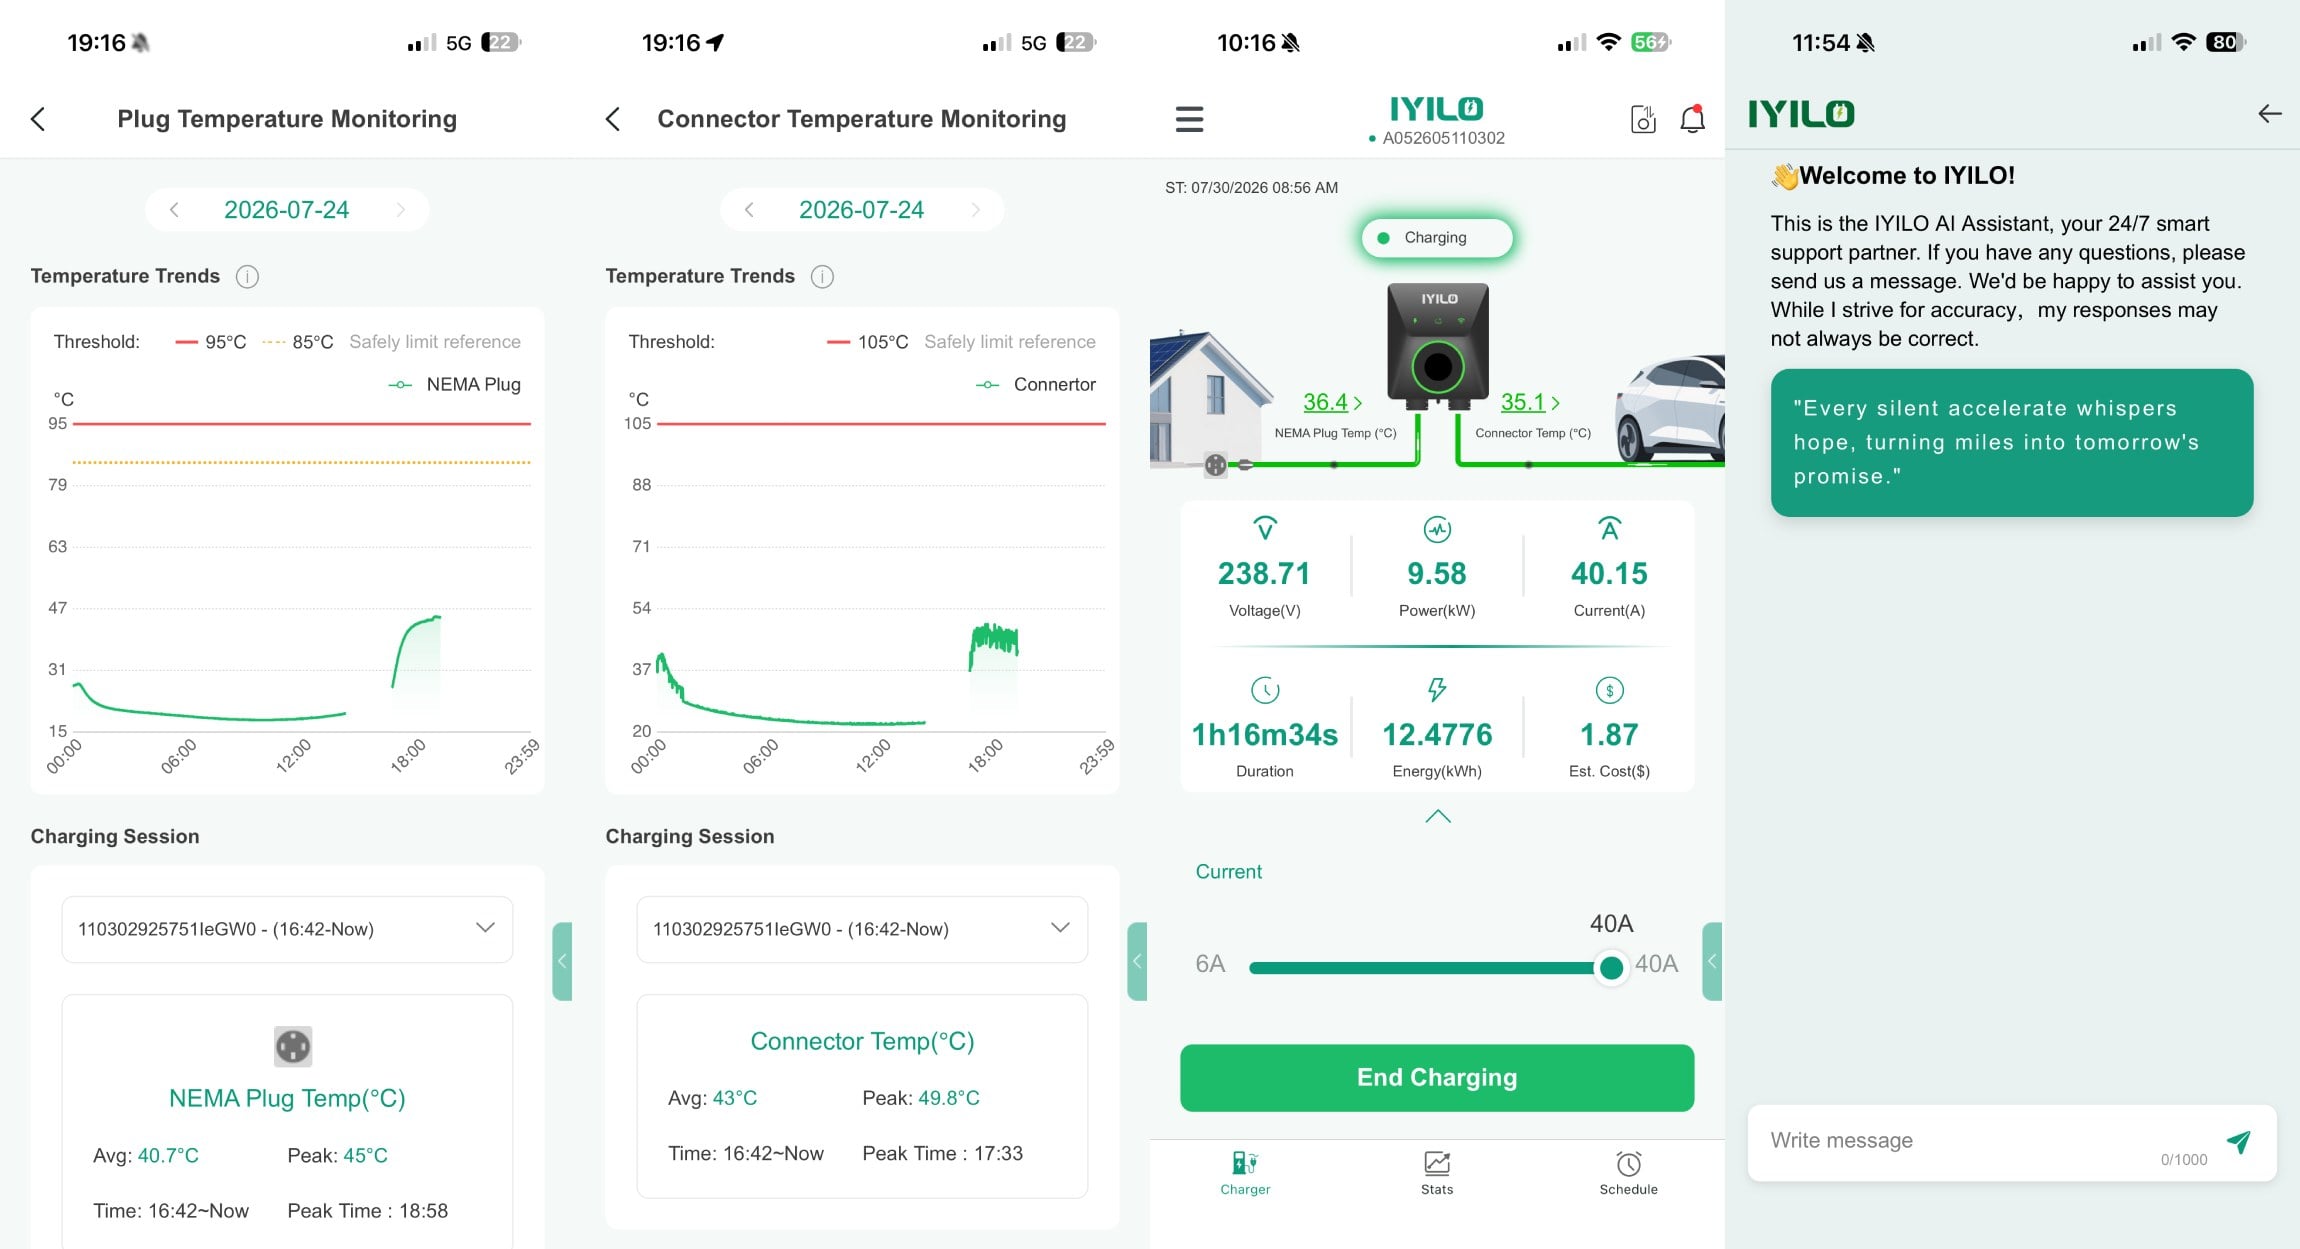Viewport: 2300px width, 1249px height.
Task: Open the charger device settings icon
Action: [1643, 119]
